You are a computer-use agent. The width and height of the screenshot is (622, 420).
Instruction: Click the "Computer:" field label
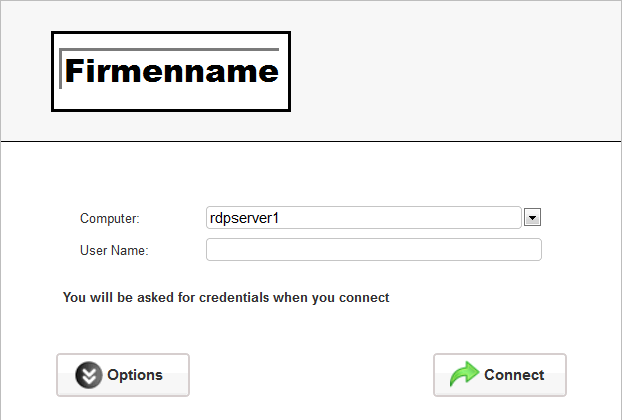(x=110, y=218)
